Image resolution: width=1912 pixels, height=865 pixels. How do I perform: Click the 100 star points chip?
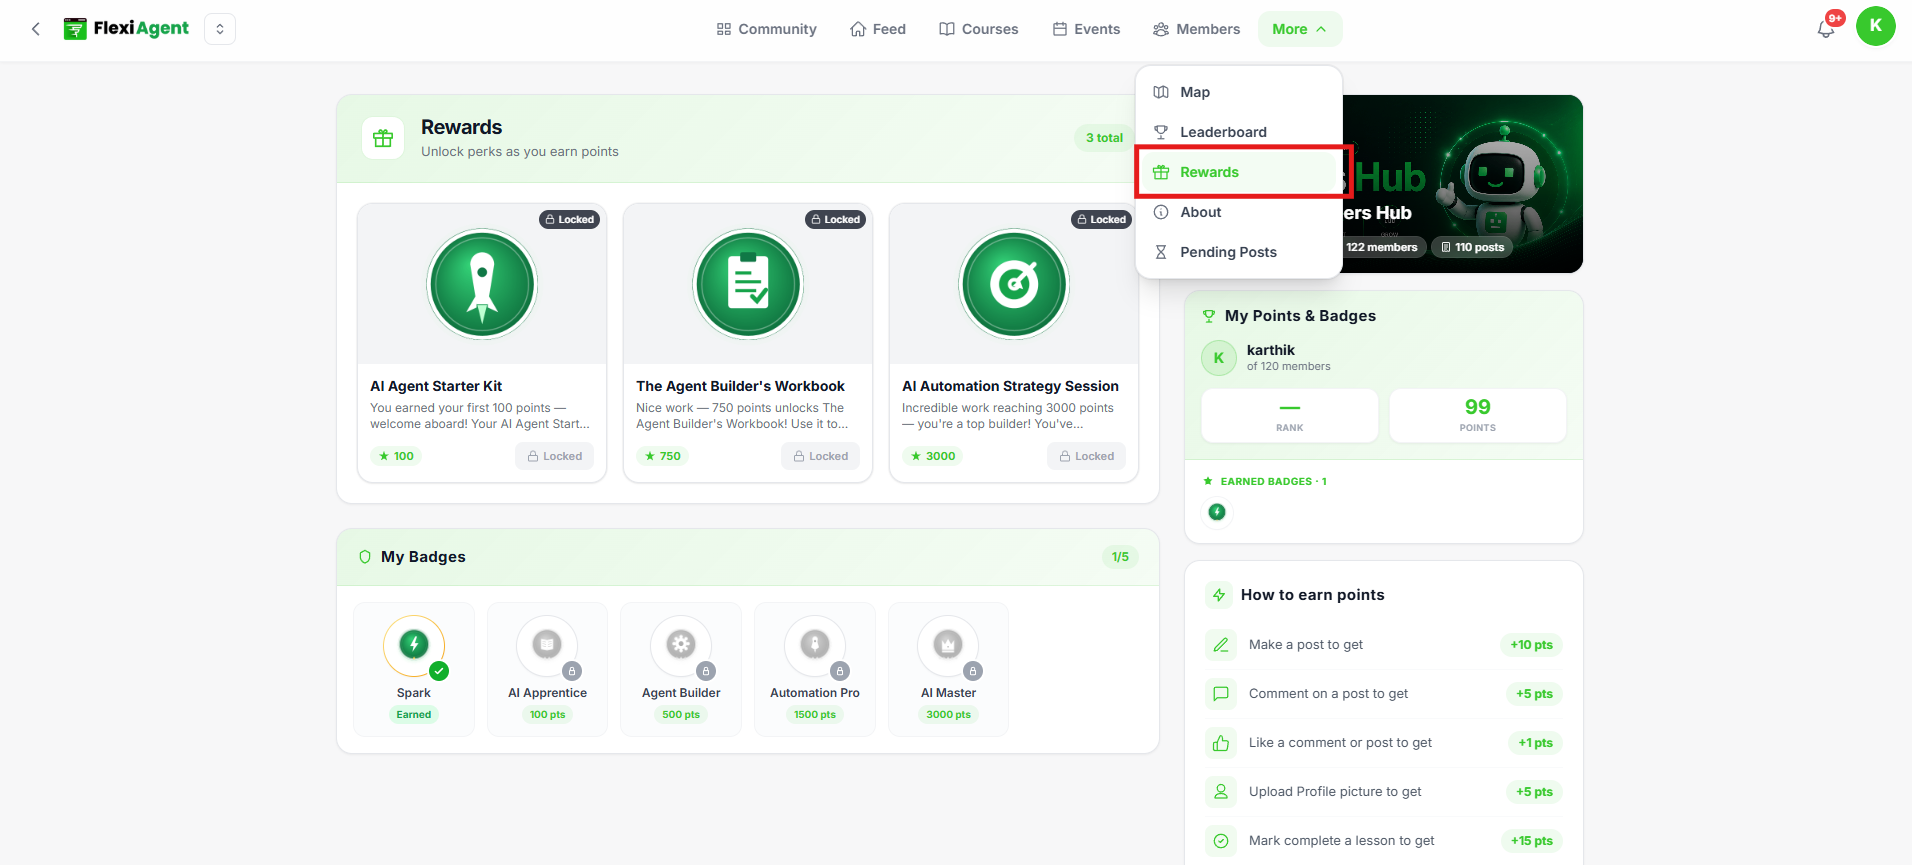coord(396,456)
